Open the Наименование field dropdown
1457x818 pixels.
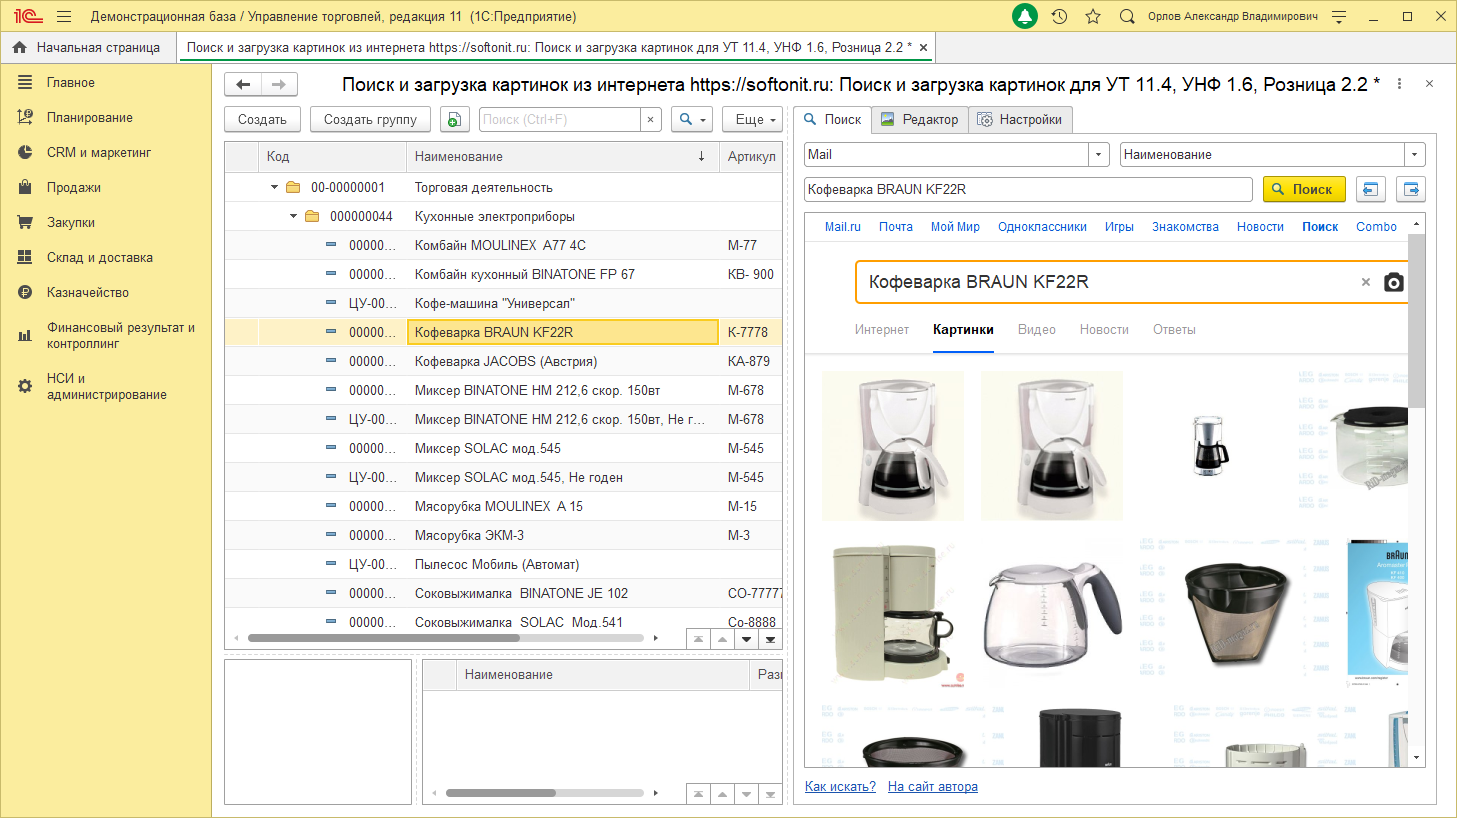pos(1415,154)
